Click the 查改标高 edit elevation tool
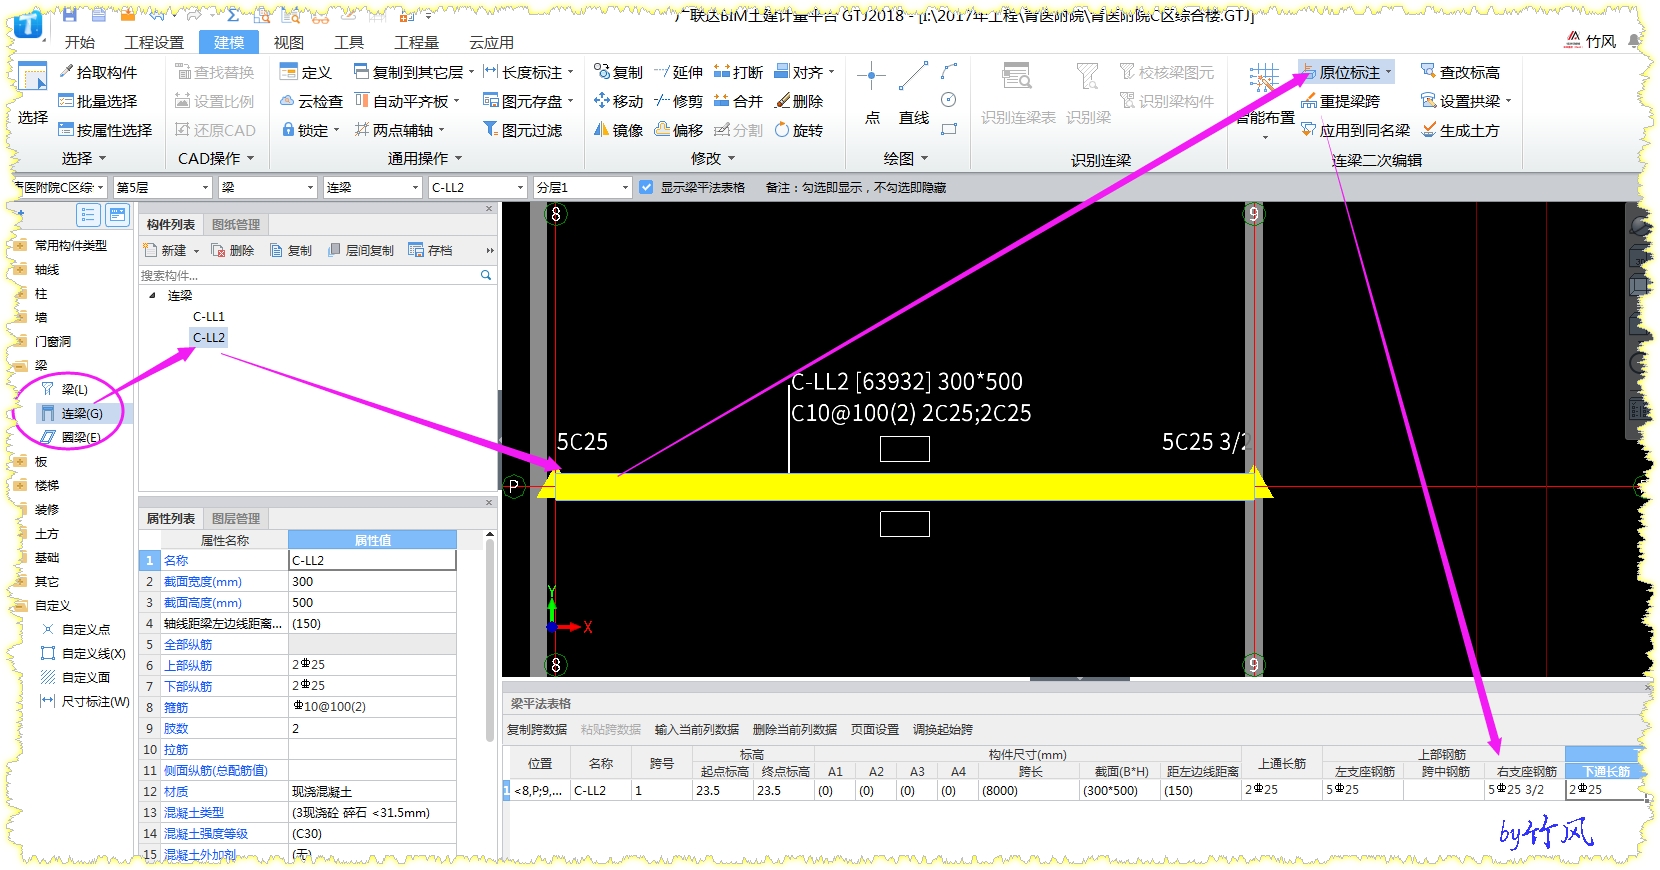 point(1460,72)
